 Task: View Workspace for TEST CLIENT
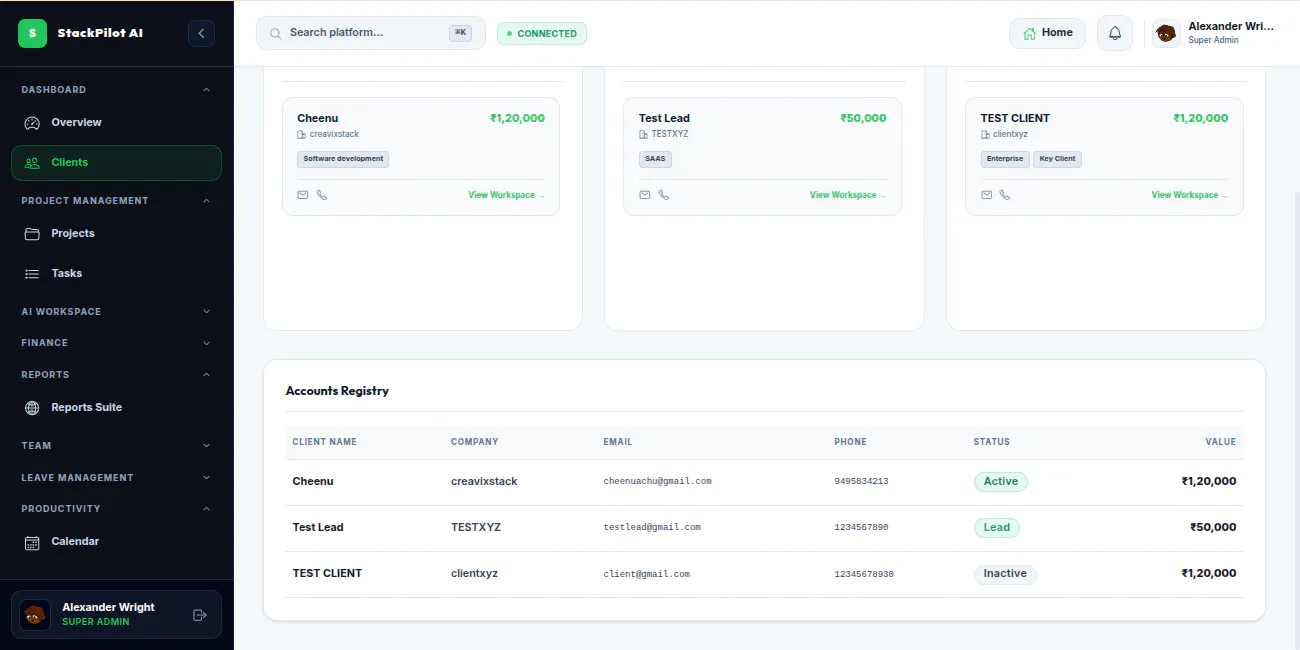[1190, 195]
